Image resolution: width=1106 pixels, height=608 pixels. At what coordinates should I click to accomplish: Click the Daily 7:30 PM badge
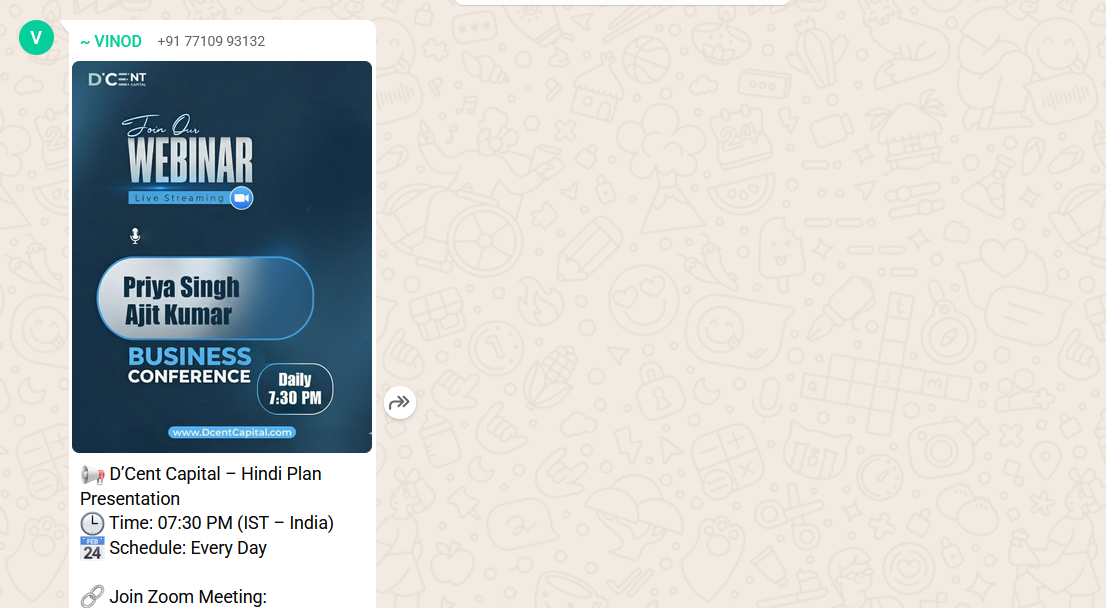tap(295, 389)
